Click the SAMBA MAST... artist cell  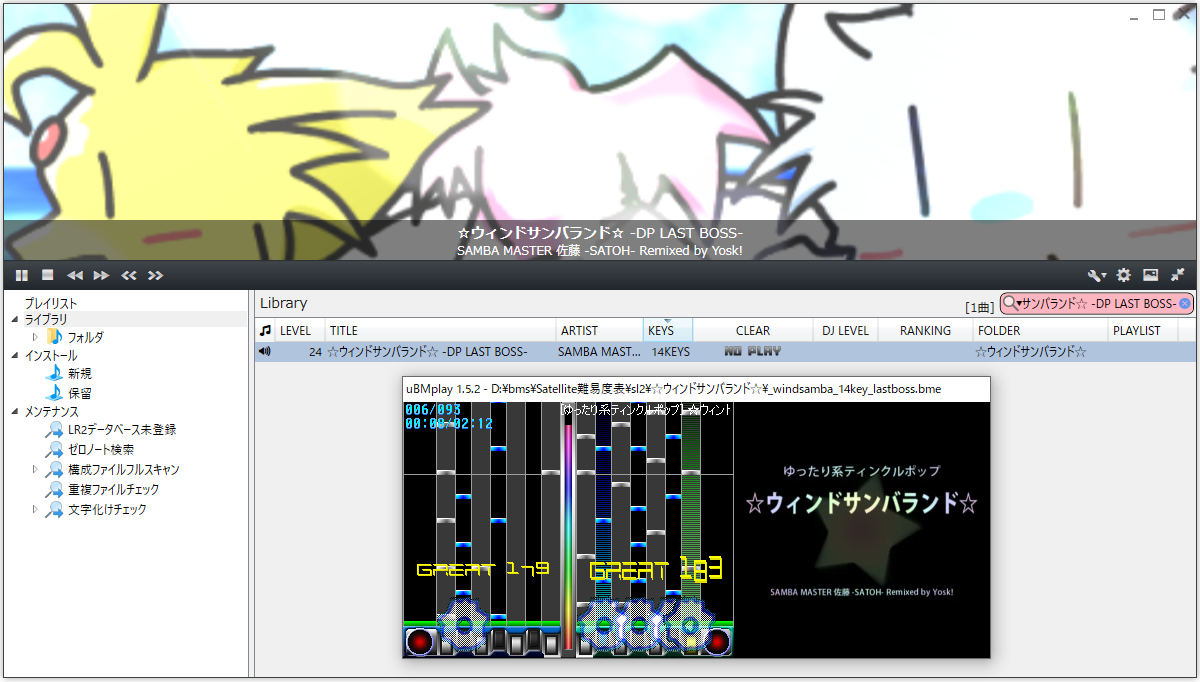(600, 351)
